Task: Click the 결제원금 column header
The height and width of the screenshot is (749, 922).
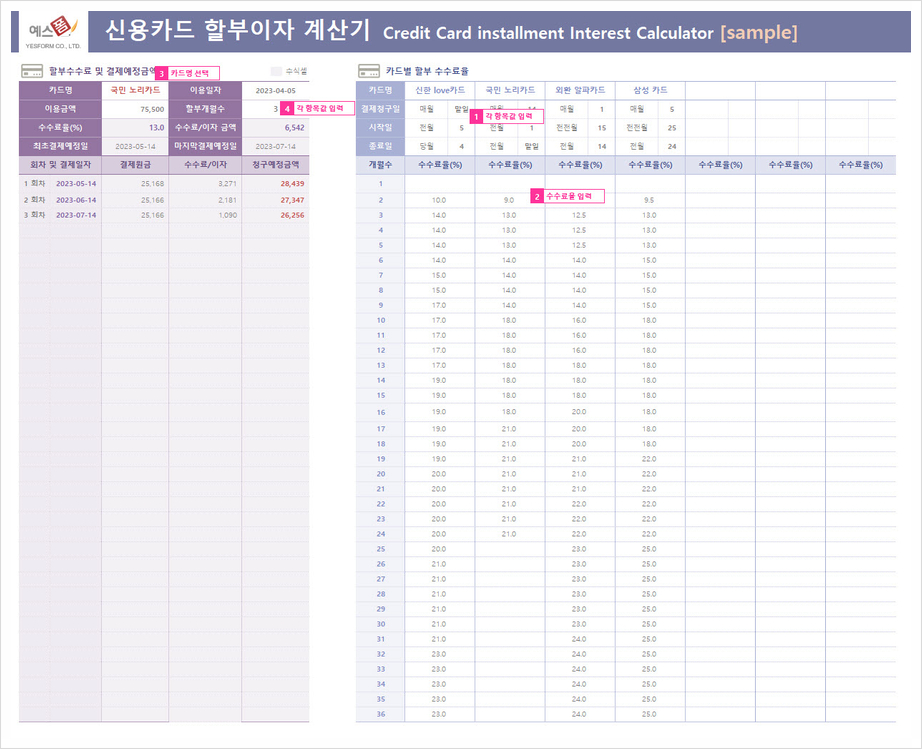Action: tap(135, 165)
